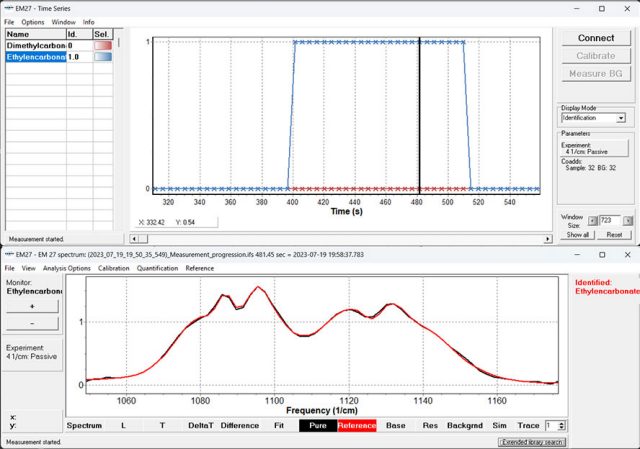Click the X Y coordinate readout box
640x449 pixels.
click(x=176, y=222)
